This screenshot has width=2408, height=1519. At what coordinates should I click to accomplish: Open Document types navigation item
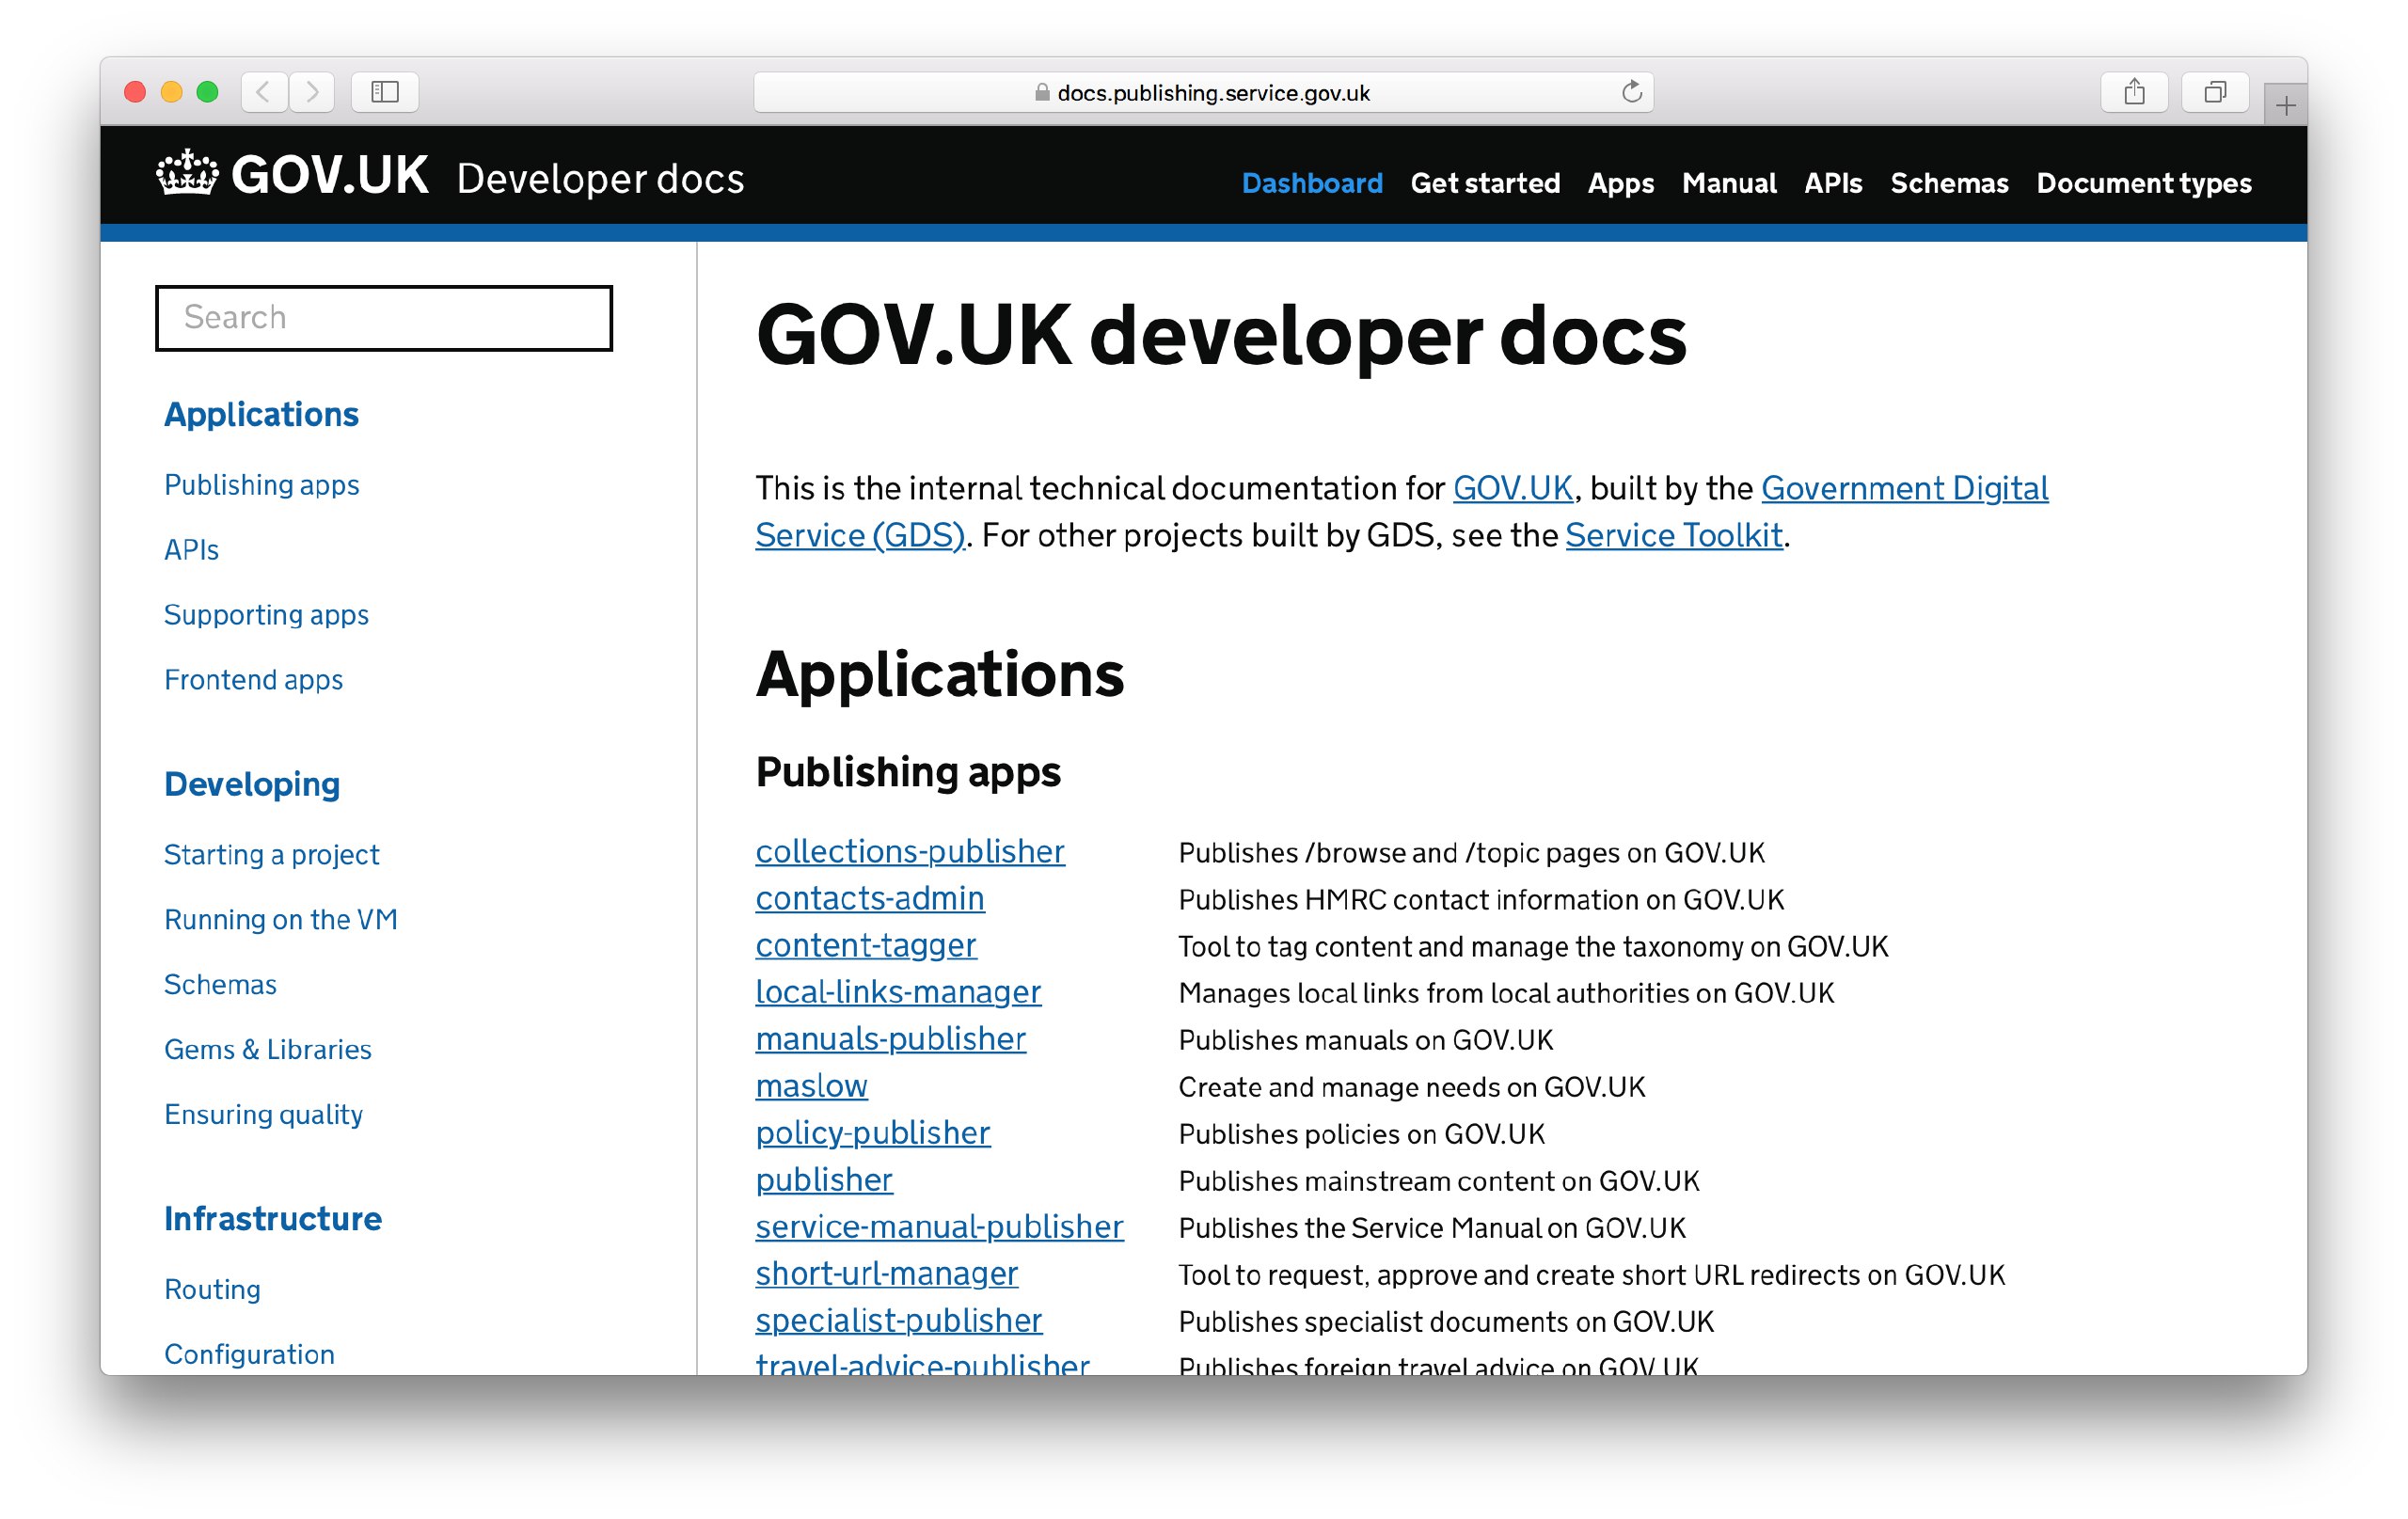pos(2144,184)
